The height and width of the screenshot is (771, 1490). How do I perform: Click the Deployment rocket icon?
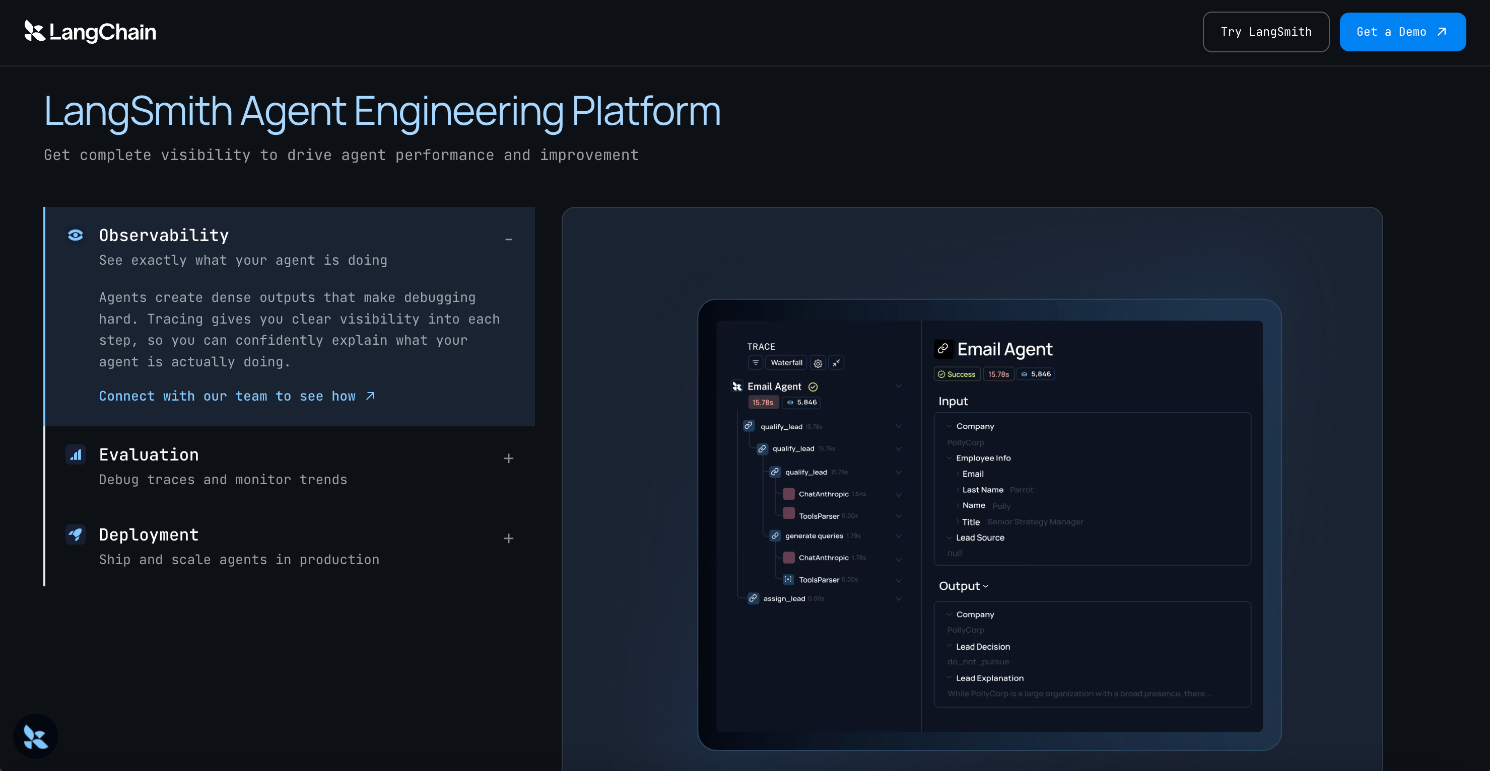76,534
